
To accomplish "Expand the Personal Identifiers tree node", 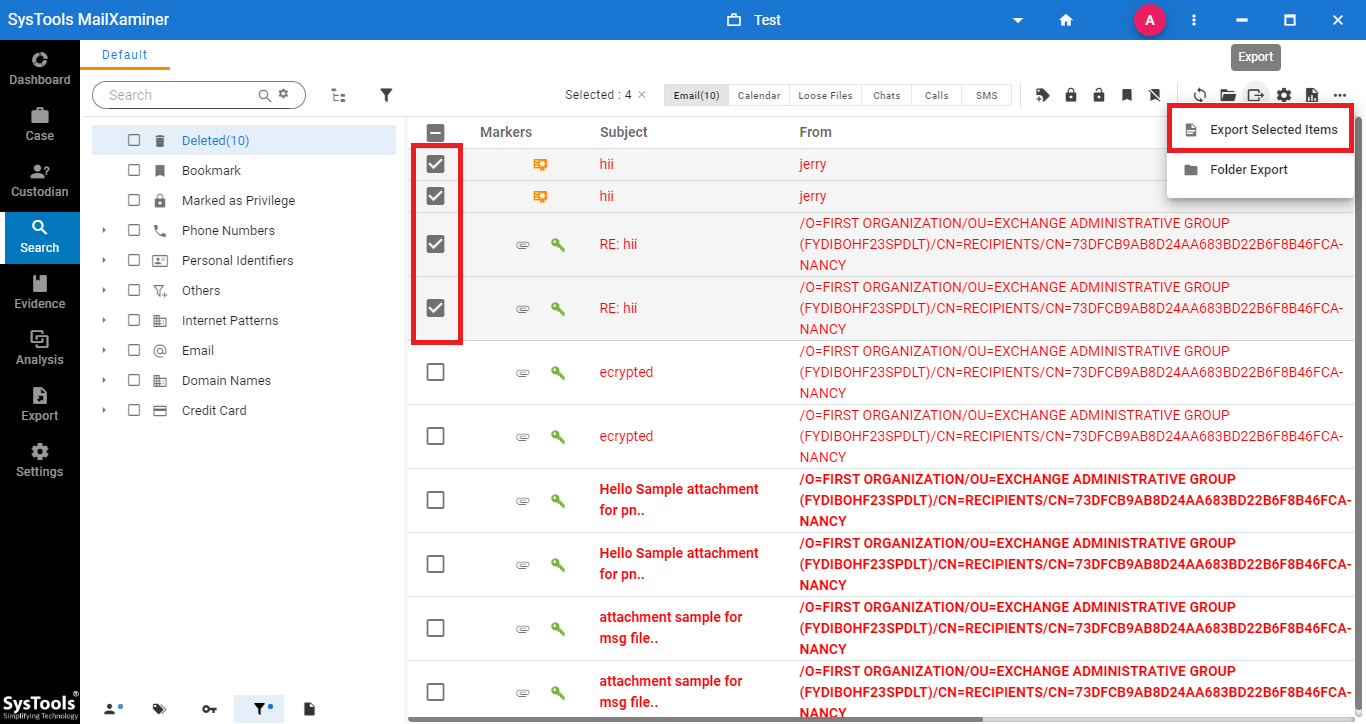I will (104, 260).
